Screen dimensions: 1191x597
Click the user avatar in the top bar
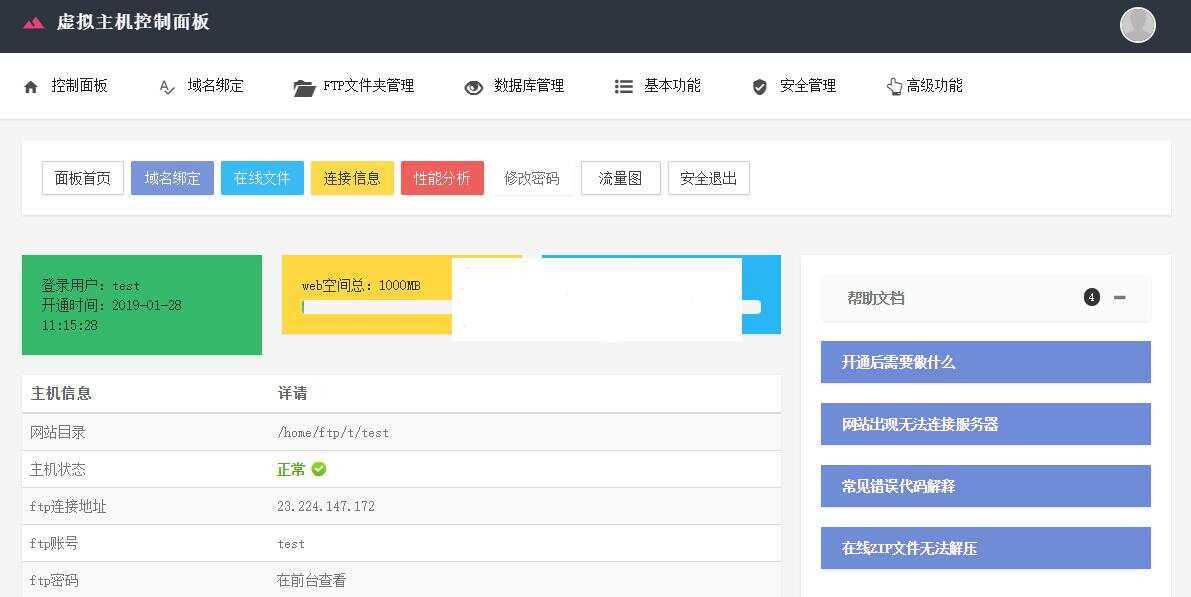pos(1137,25)
